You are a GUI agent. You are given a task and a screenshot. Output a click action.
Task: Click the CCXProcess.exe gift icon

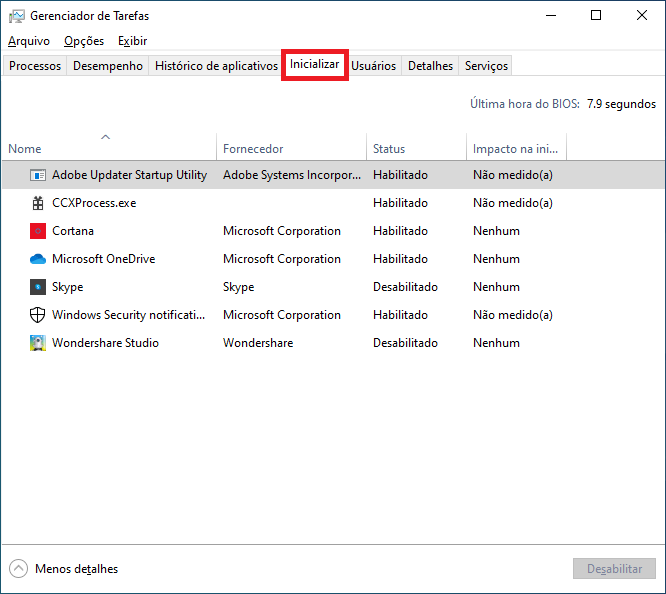tap(38, 203)
